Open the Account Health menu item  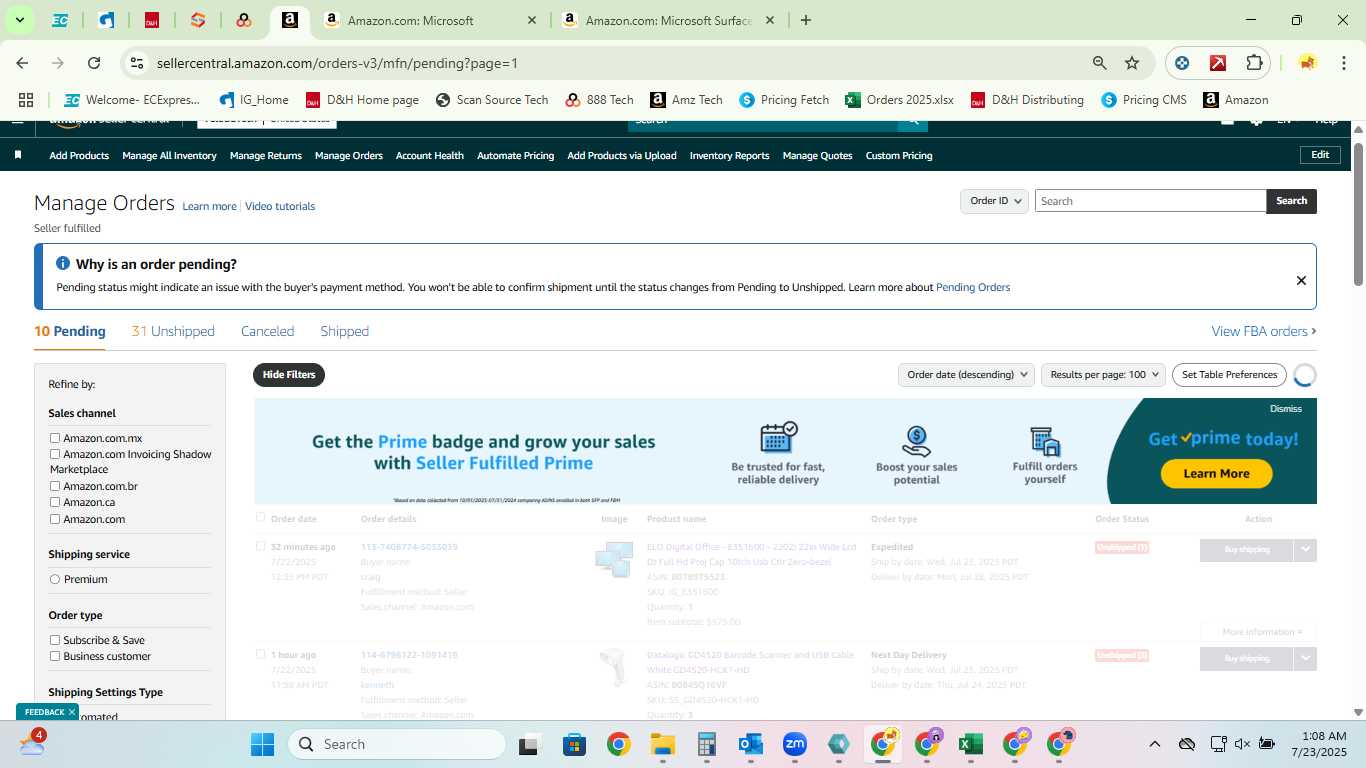click(429, 156)
